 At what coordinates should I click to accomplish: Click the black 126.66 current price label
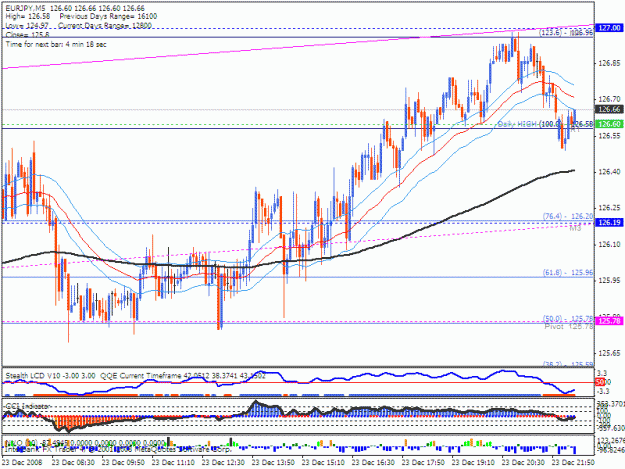coord(609,109)
